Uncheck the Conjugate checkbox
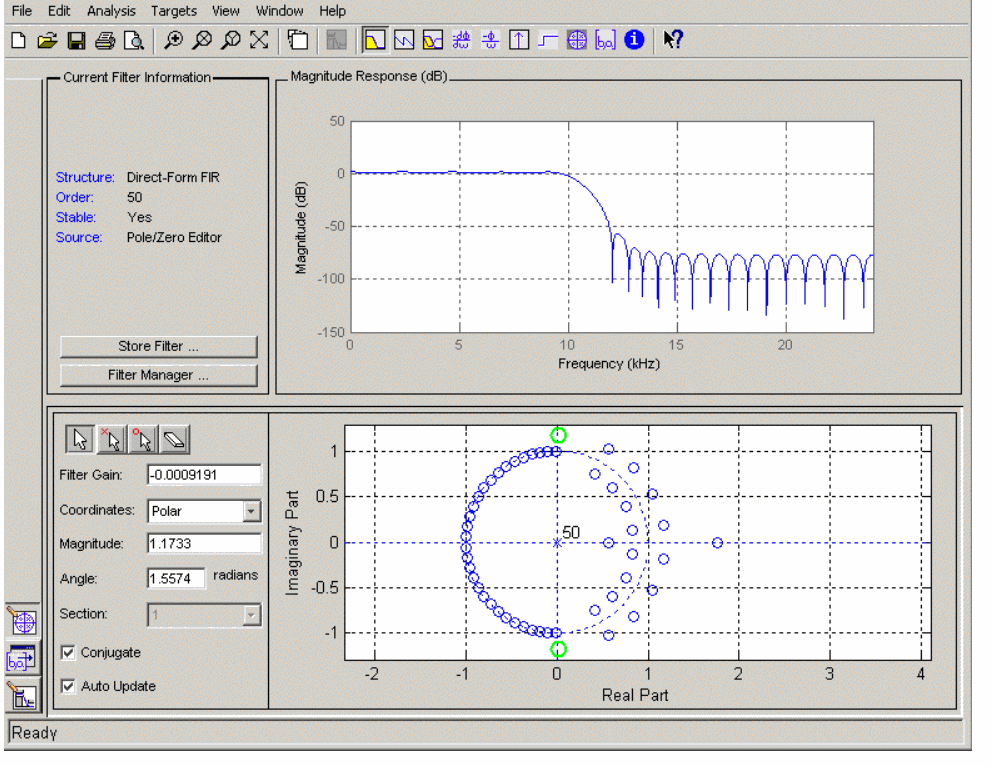991x766 pixels. (x=68, y=653)
